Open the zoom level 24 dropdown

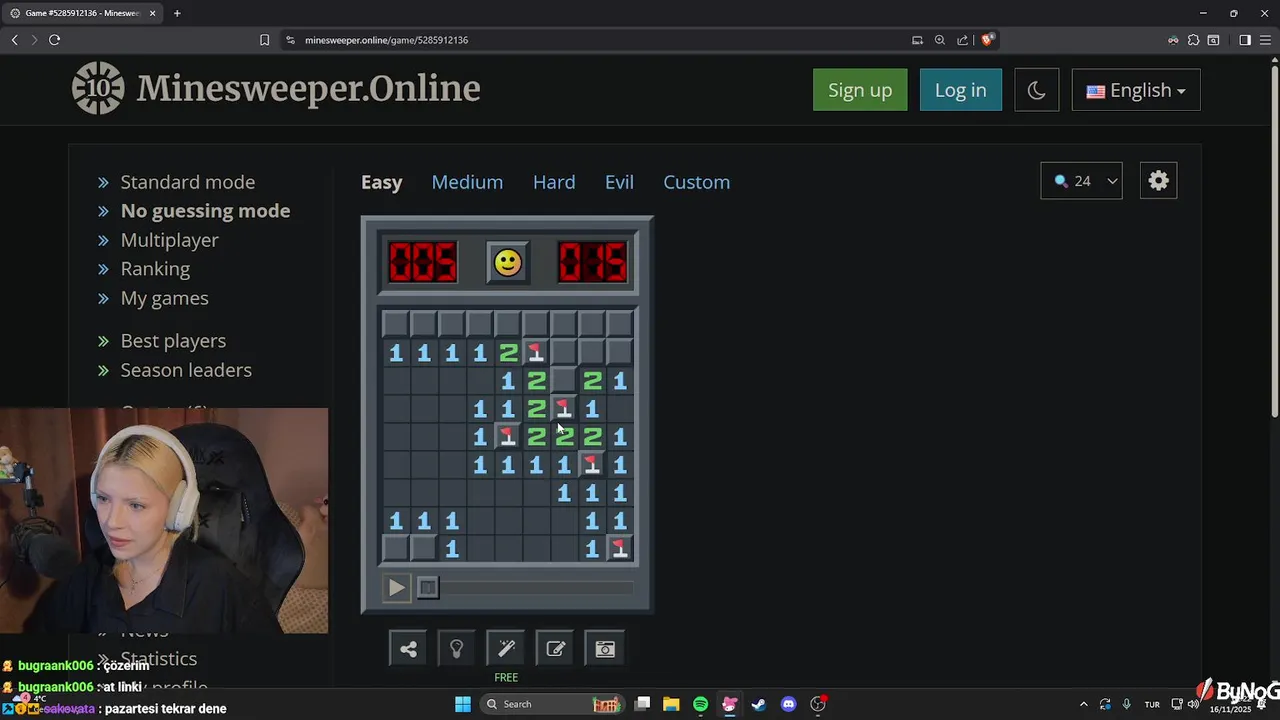[1081, 181]
